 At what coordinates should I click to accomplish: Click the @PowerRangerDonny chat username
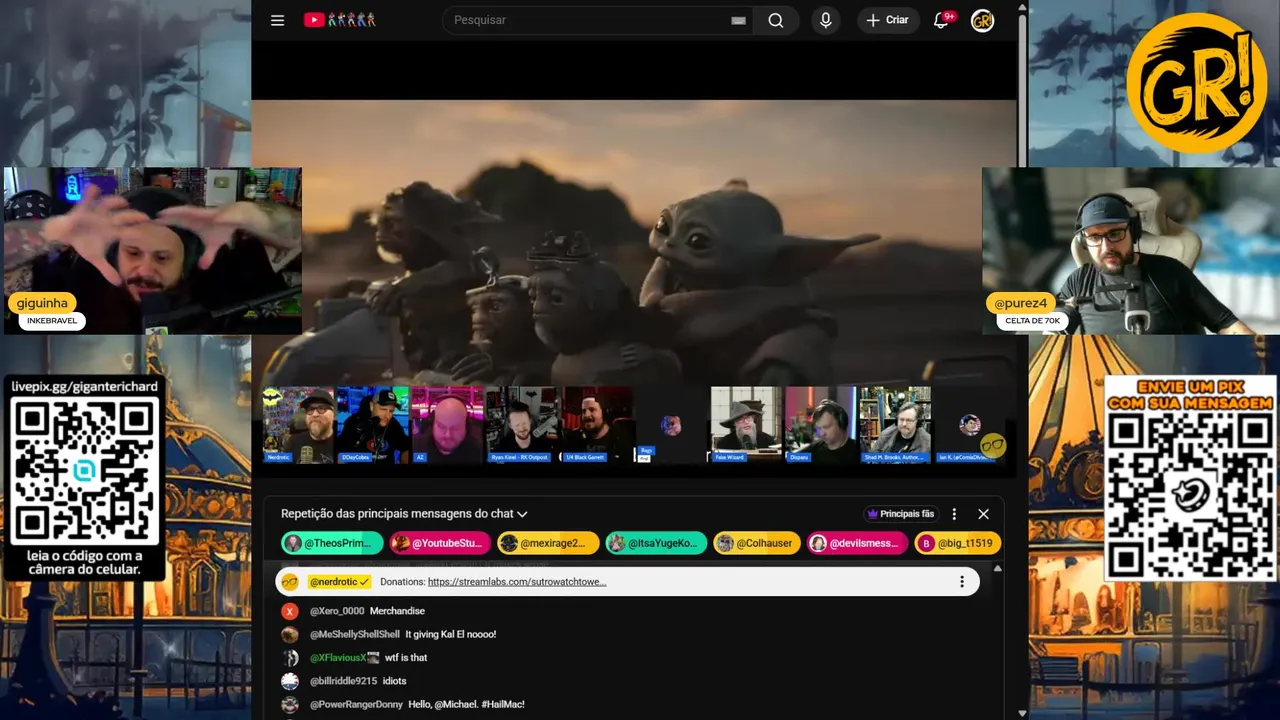pos(356,705)
